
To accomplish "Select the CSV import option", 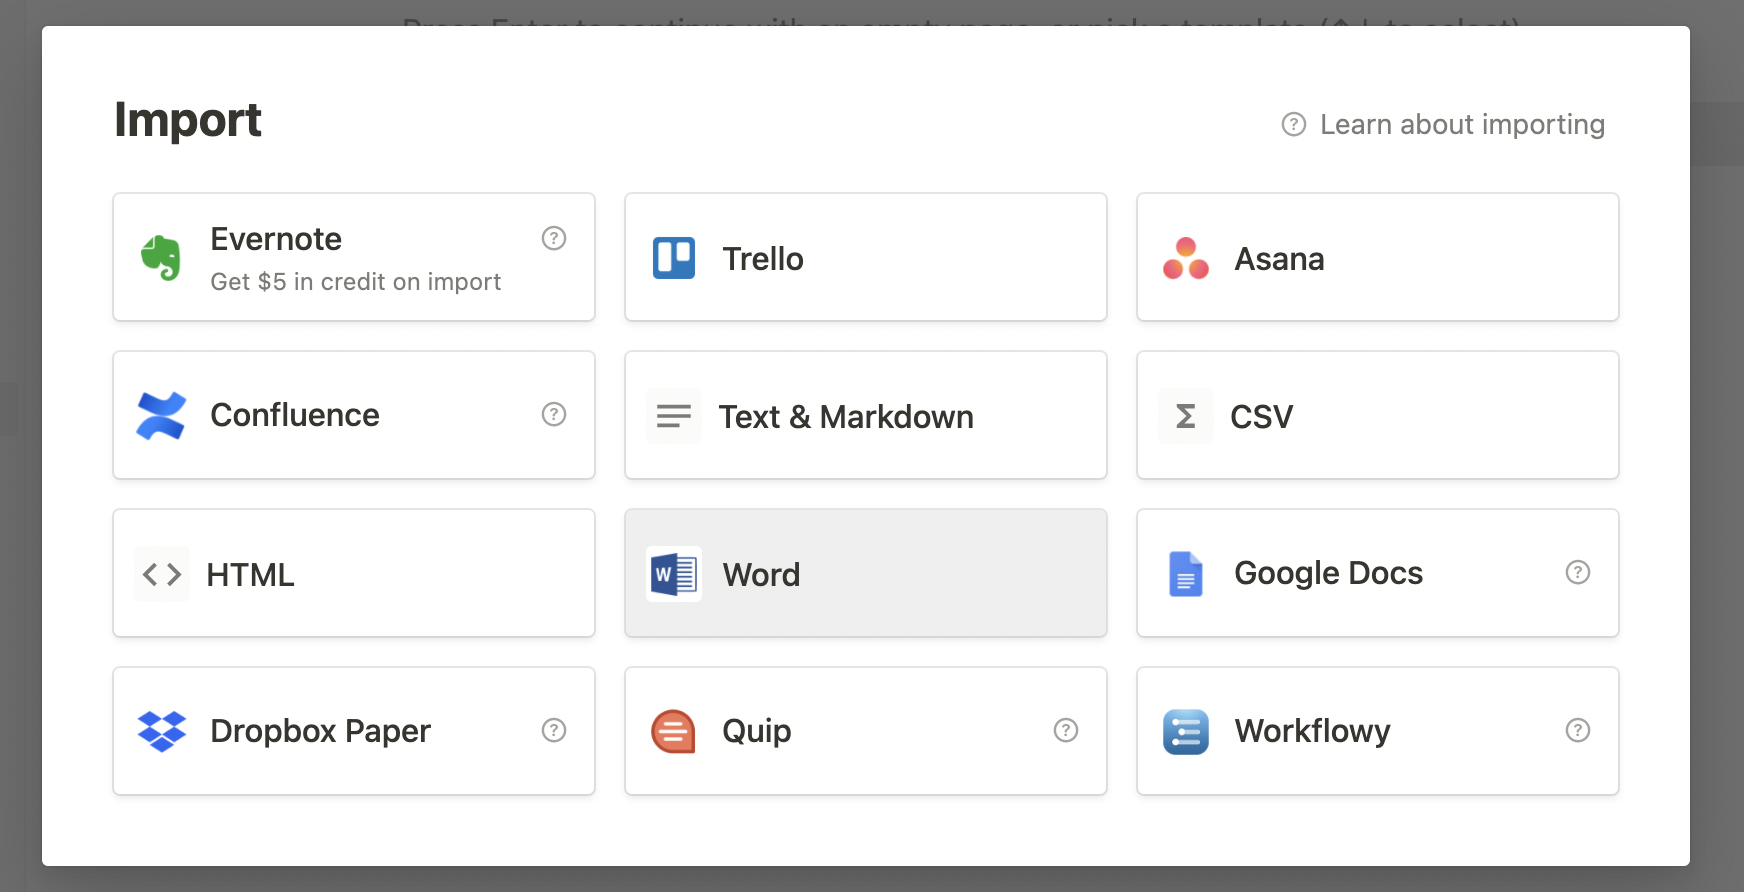I will (x=1378, y=415).
